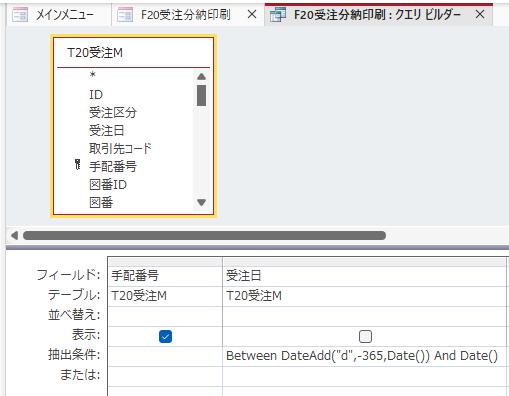Click the field list scroll up arrow

click(201, 77)
